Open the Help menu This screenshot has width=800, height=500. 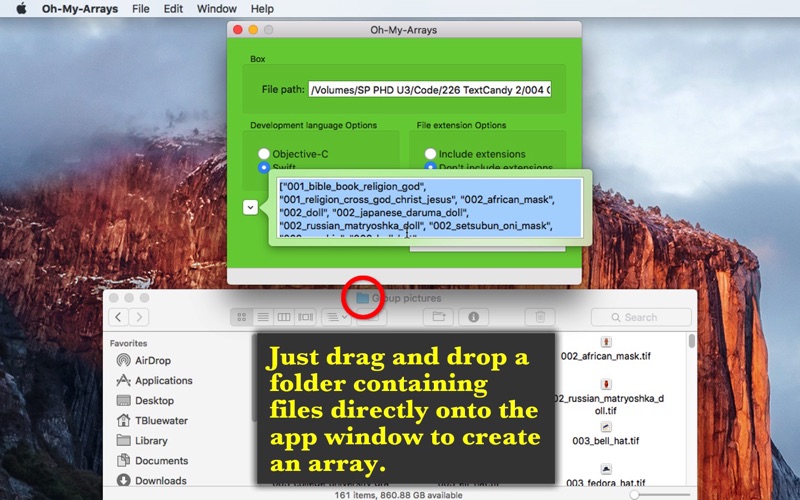[x=262, y=9]
